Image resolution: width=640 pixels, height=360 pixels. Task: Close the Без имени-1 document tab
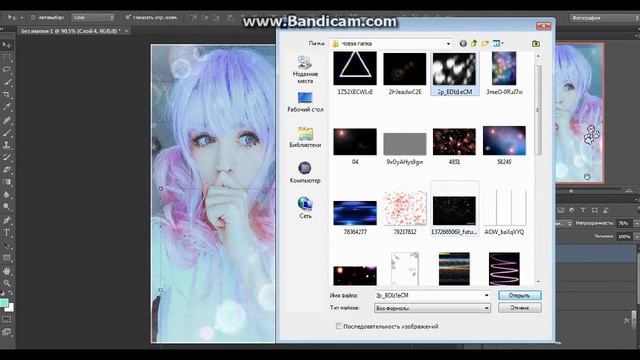pyautogui.click(x=127, y=31)
